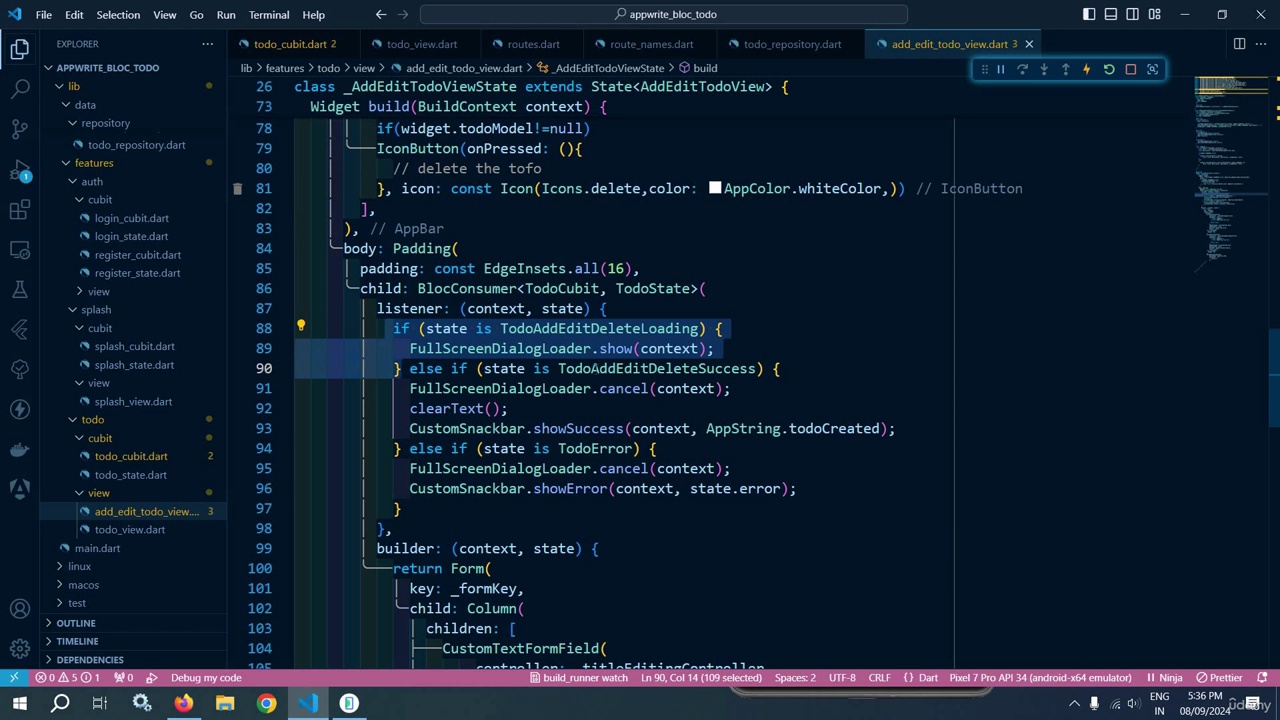Open the Terminal menu
1280x720 pixels.
point(268,14)
